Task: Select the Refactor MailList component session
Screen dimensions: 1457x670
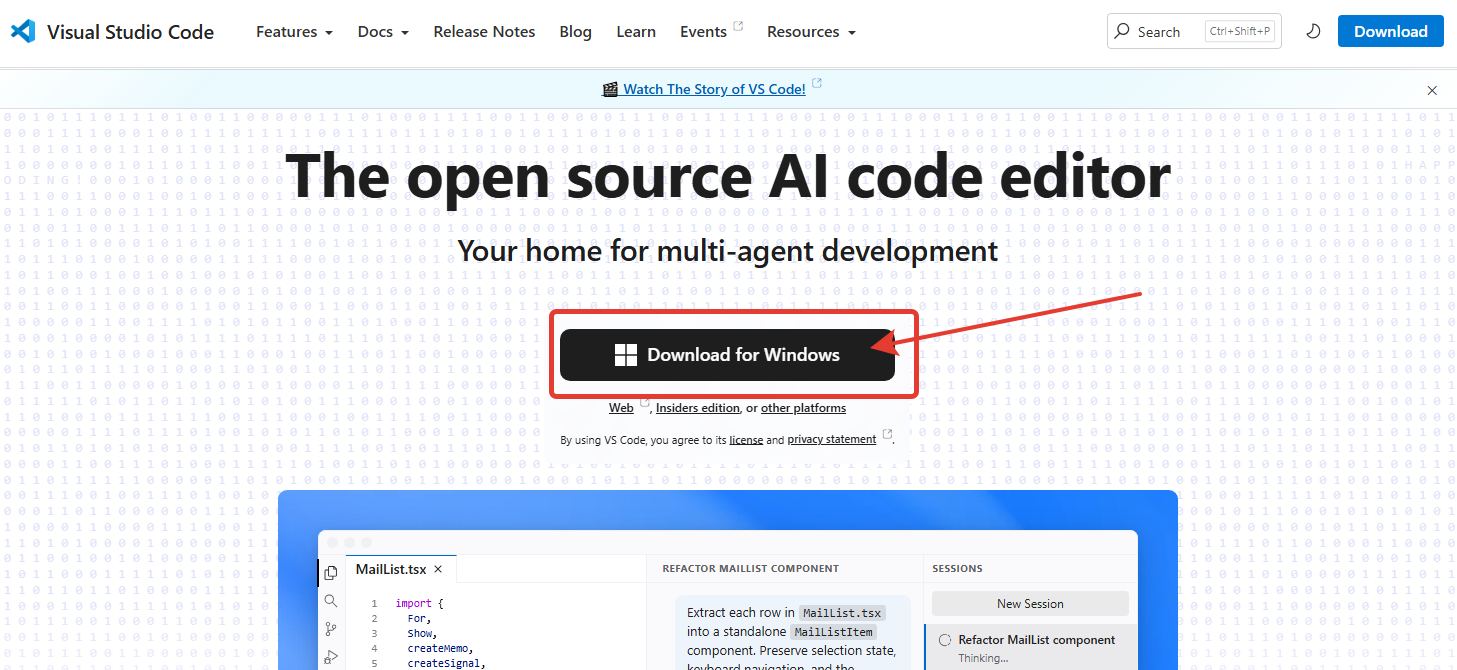Action: (1031, 648)
